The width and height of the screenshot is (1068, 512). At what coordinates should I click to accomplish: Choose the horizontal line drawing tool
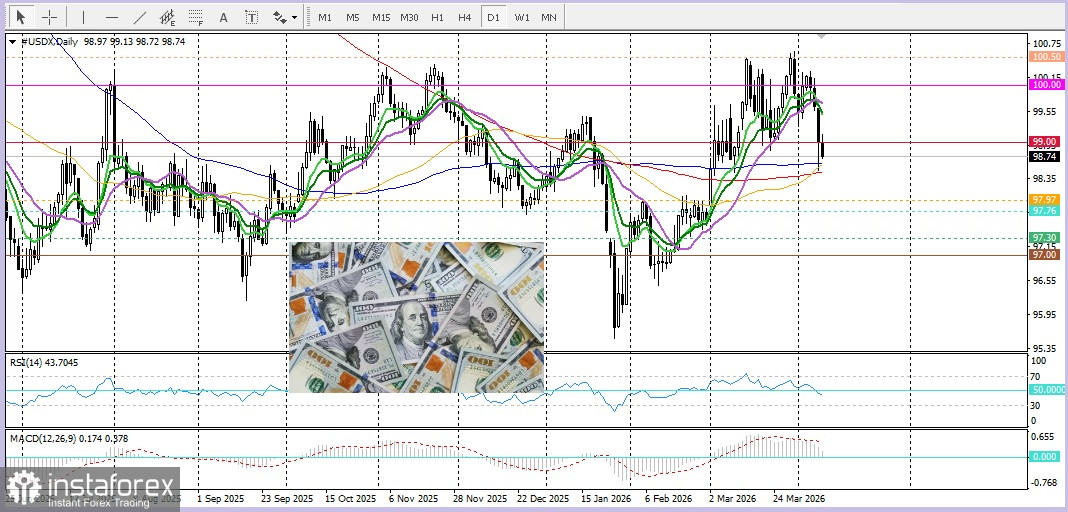pyautogui.click(x=111, y=17)
